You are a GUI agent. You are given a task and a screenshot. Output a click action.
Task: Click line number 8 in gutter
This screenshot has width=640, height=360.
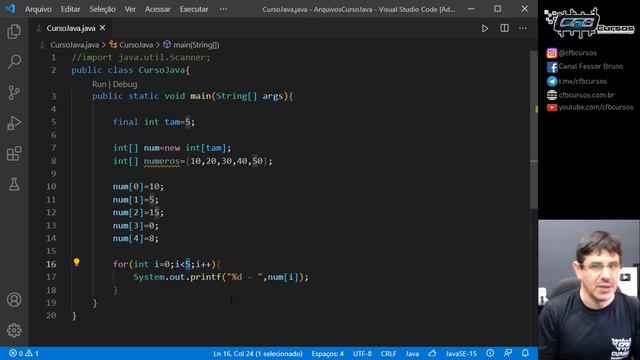pos(53,161)
